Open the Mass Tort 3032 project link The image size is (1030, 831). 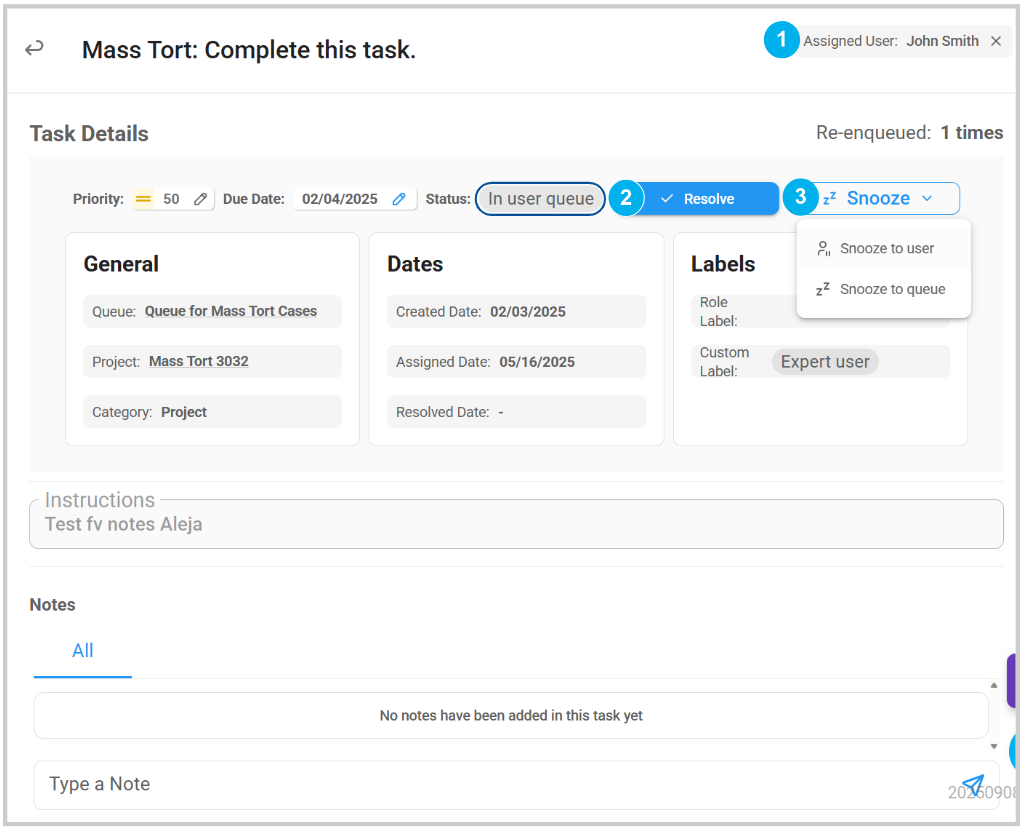click(x=198, y=361)
